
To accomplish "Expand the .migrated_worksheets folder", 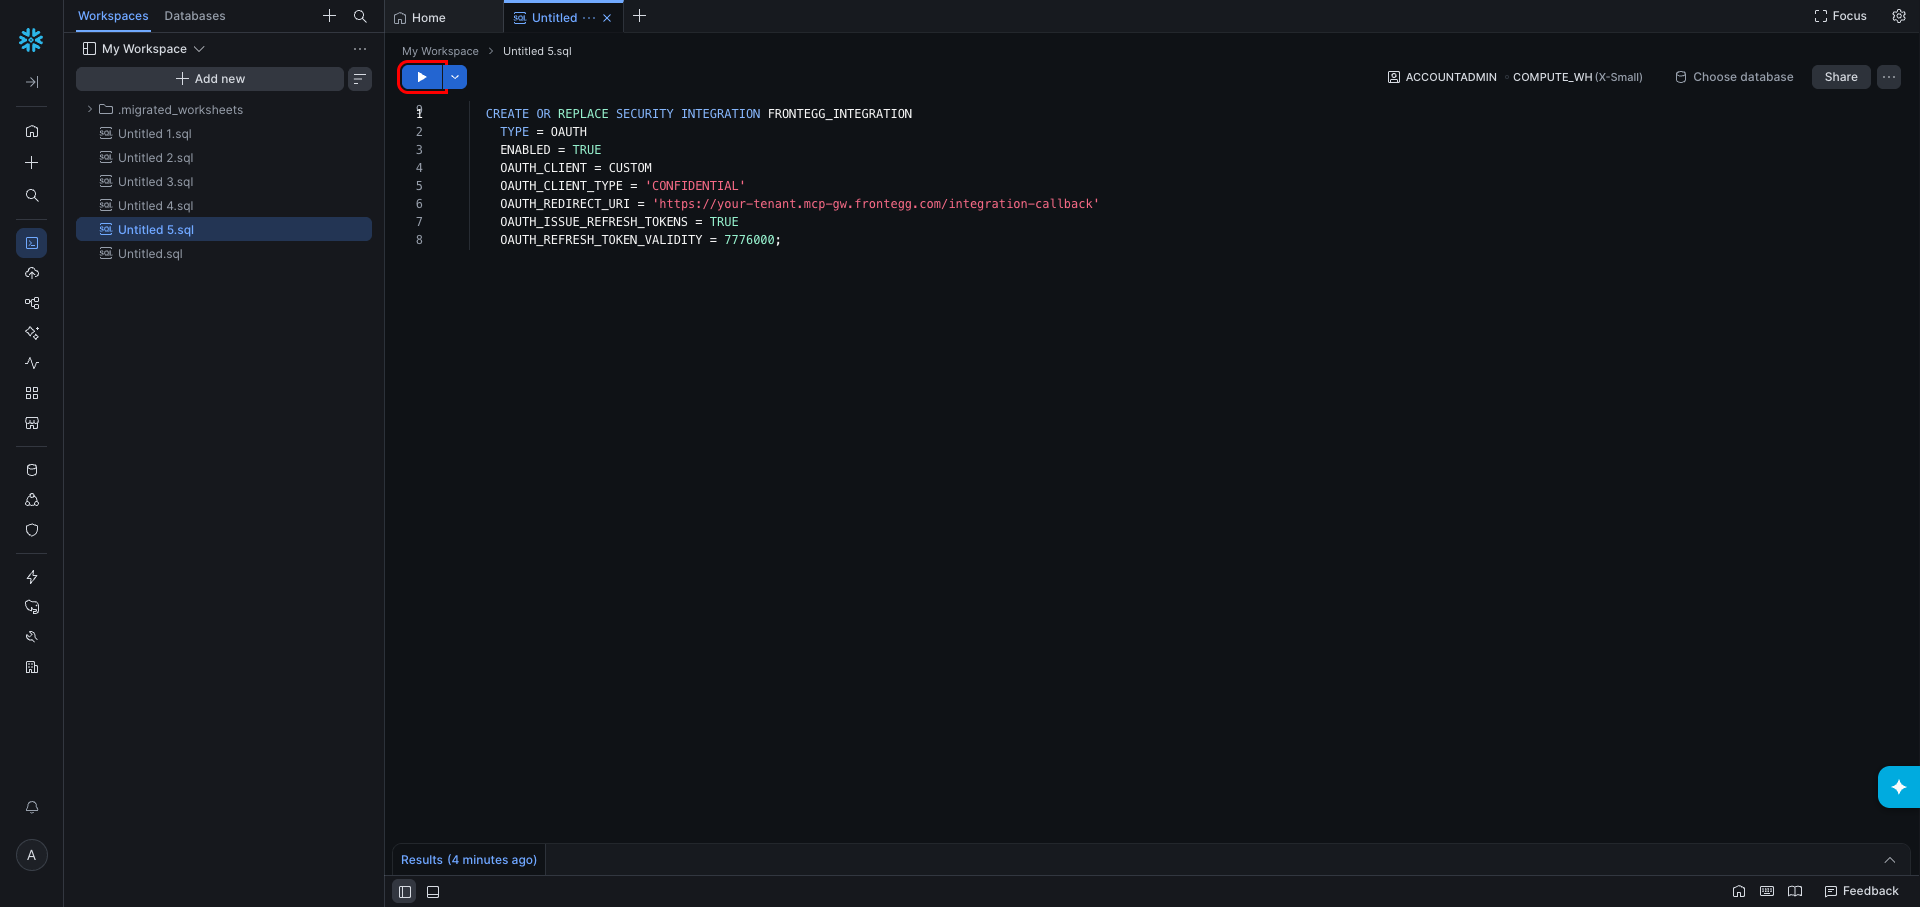I will 90,110.
